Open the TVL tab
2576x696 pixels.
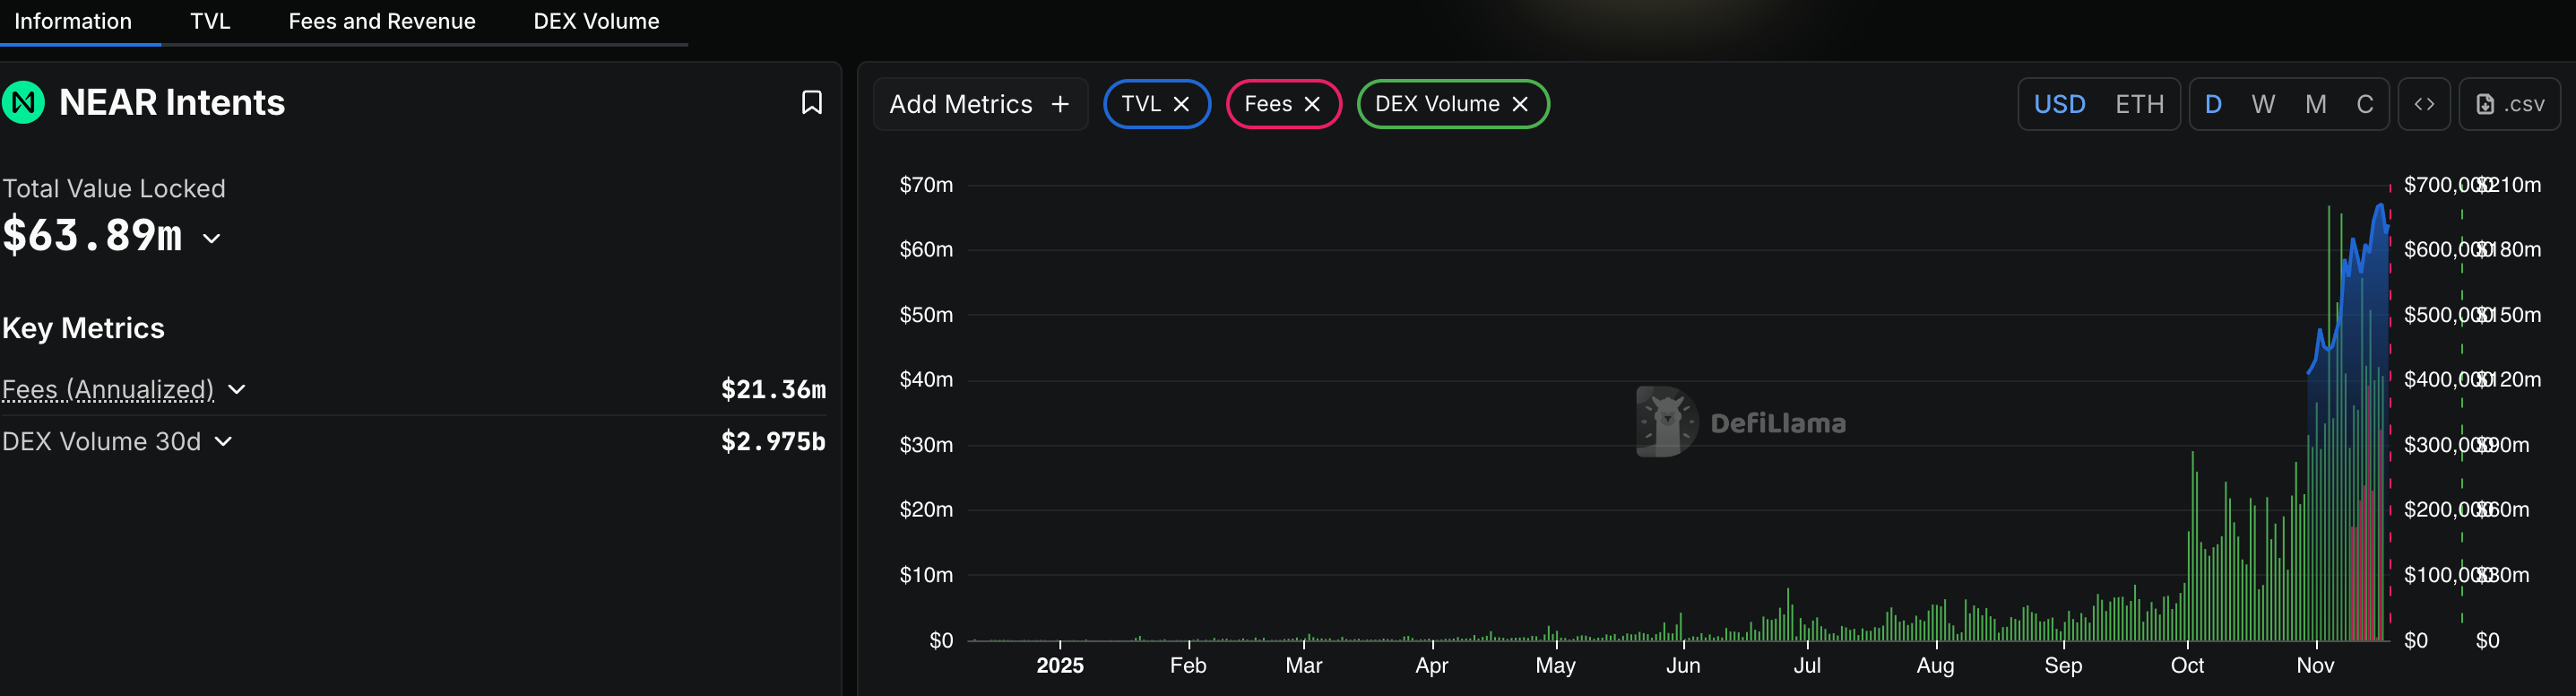tap(210, 21)
